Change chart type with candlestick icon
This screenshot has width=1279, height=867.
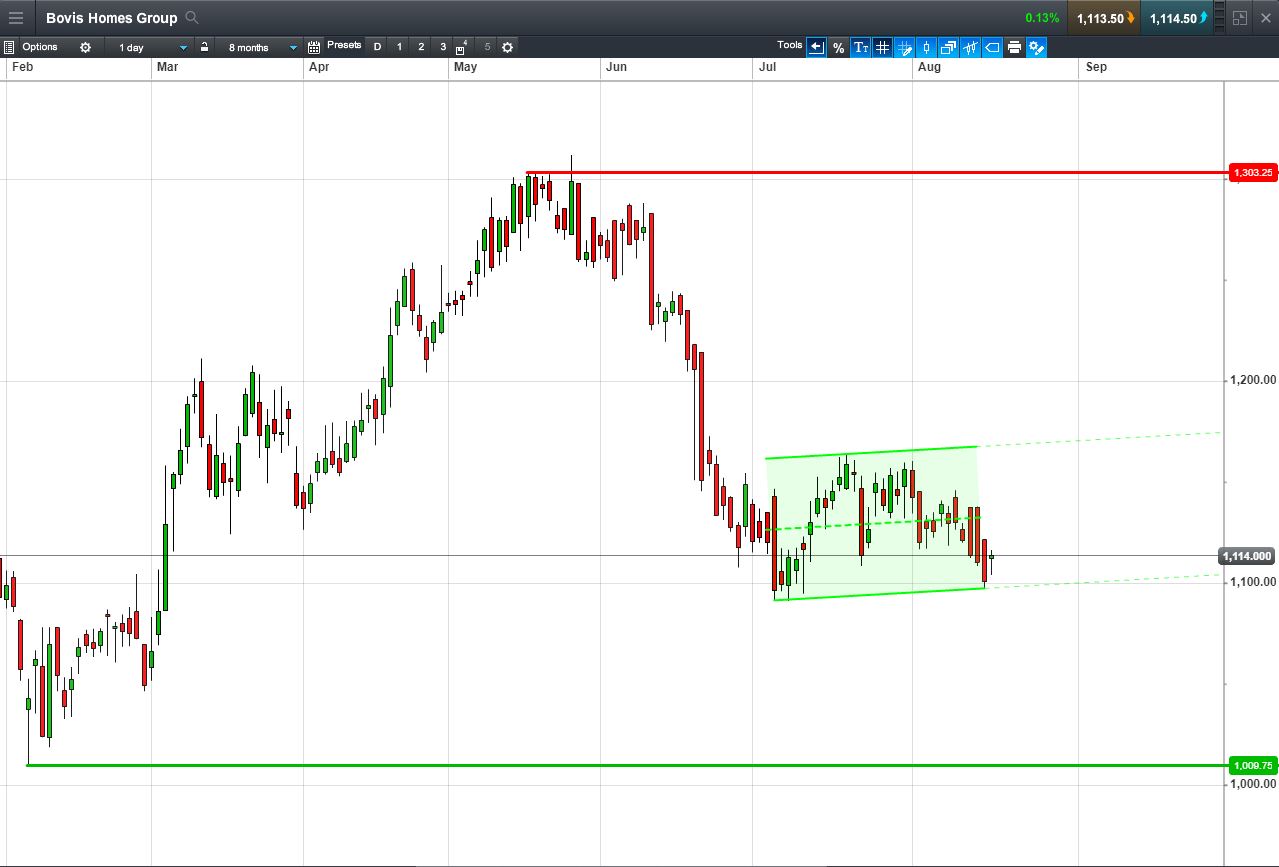point(926,47)
